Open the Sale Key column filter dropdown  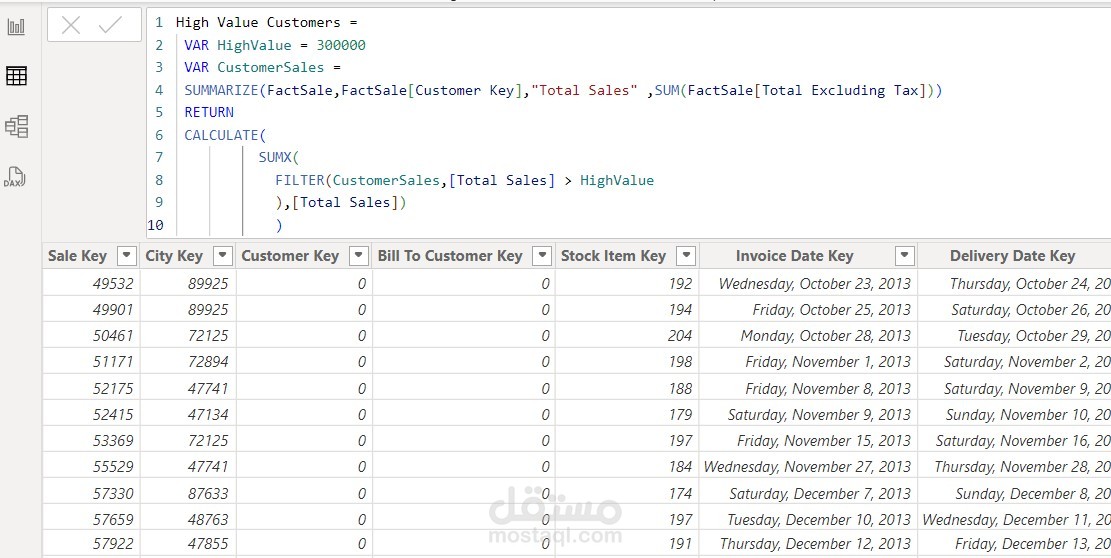point(126,256)
